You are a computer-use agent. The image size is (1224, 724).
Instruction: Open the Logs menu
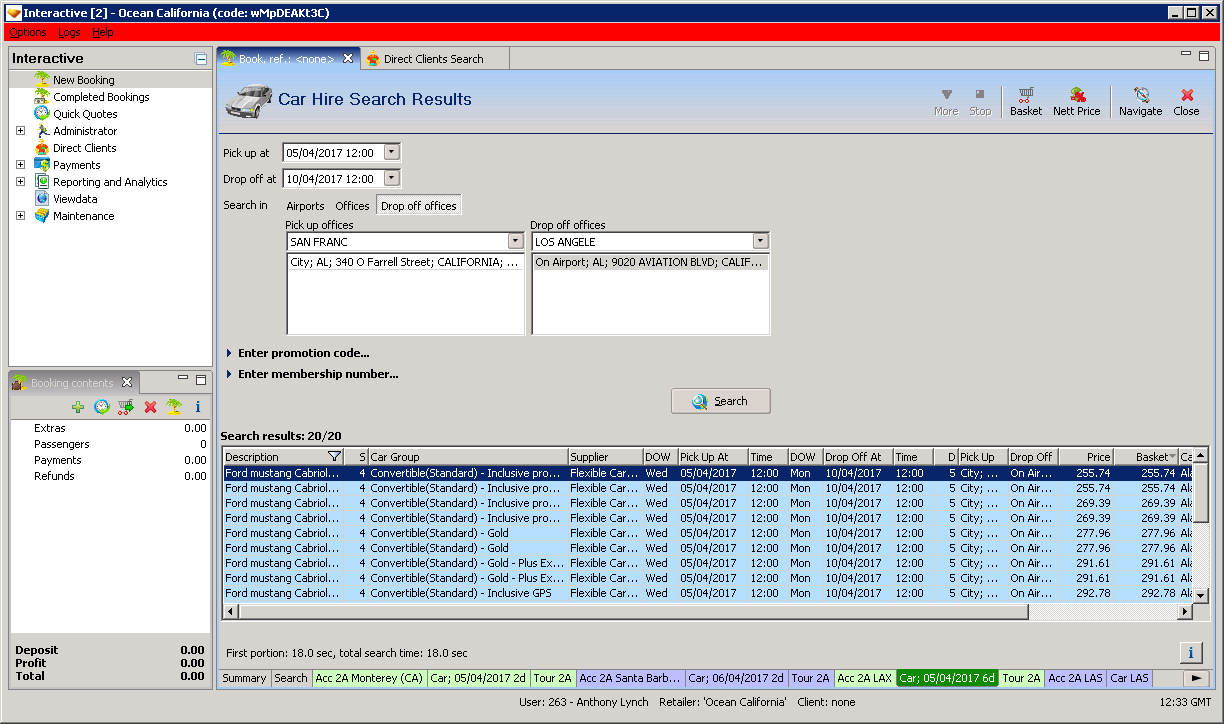click(69, 33)
